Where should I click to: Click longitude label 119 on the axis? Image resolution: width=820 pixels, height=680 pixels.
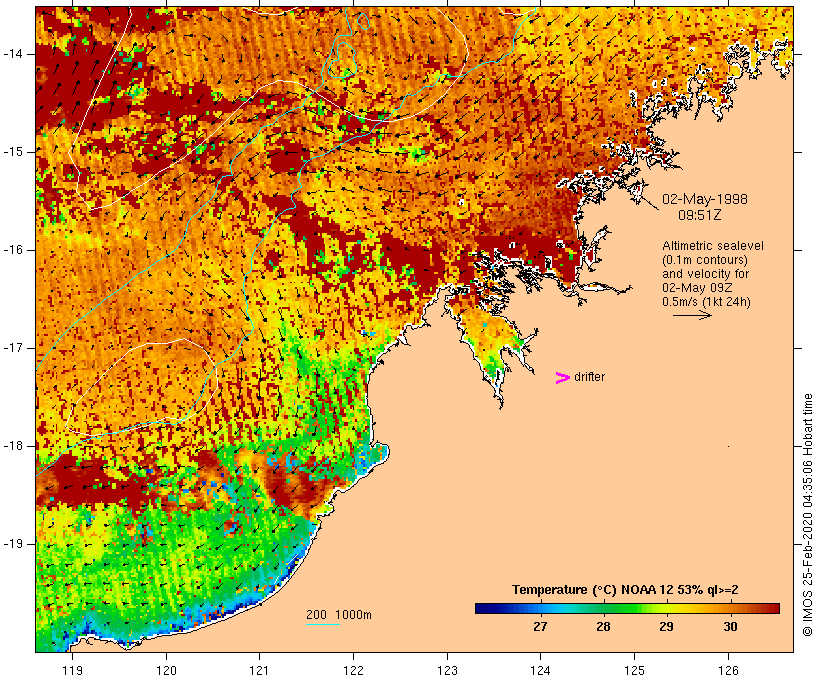point(72,671)
